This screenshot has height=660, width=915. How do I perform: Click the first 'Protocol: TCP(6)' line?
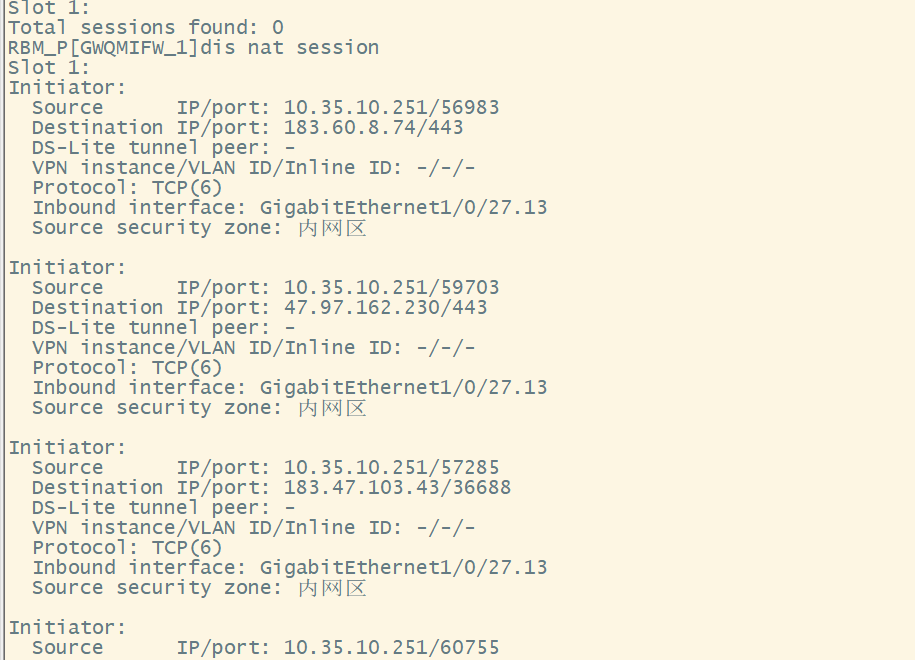coord(127,187)
